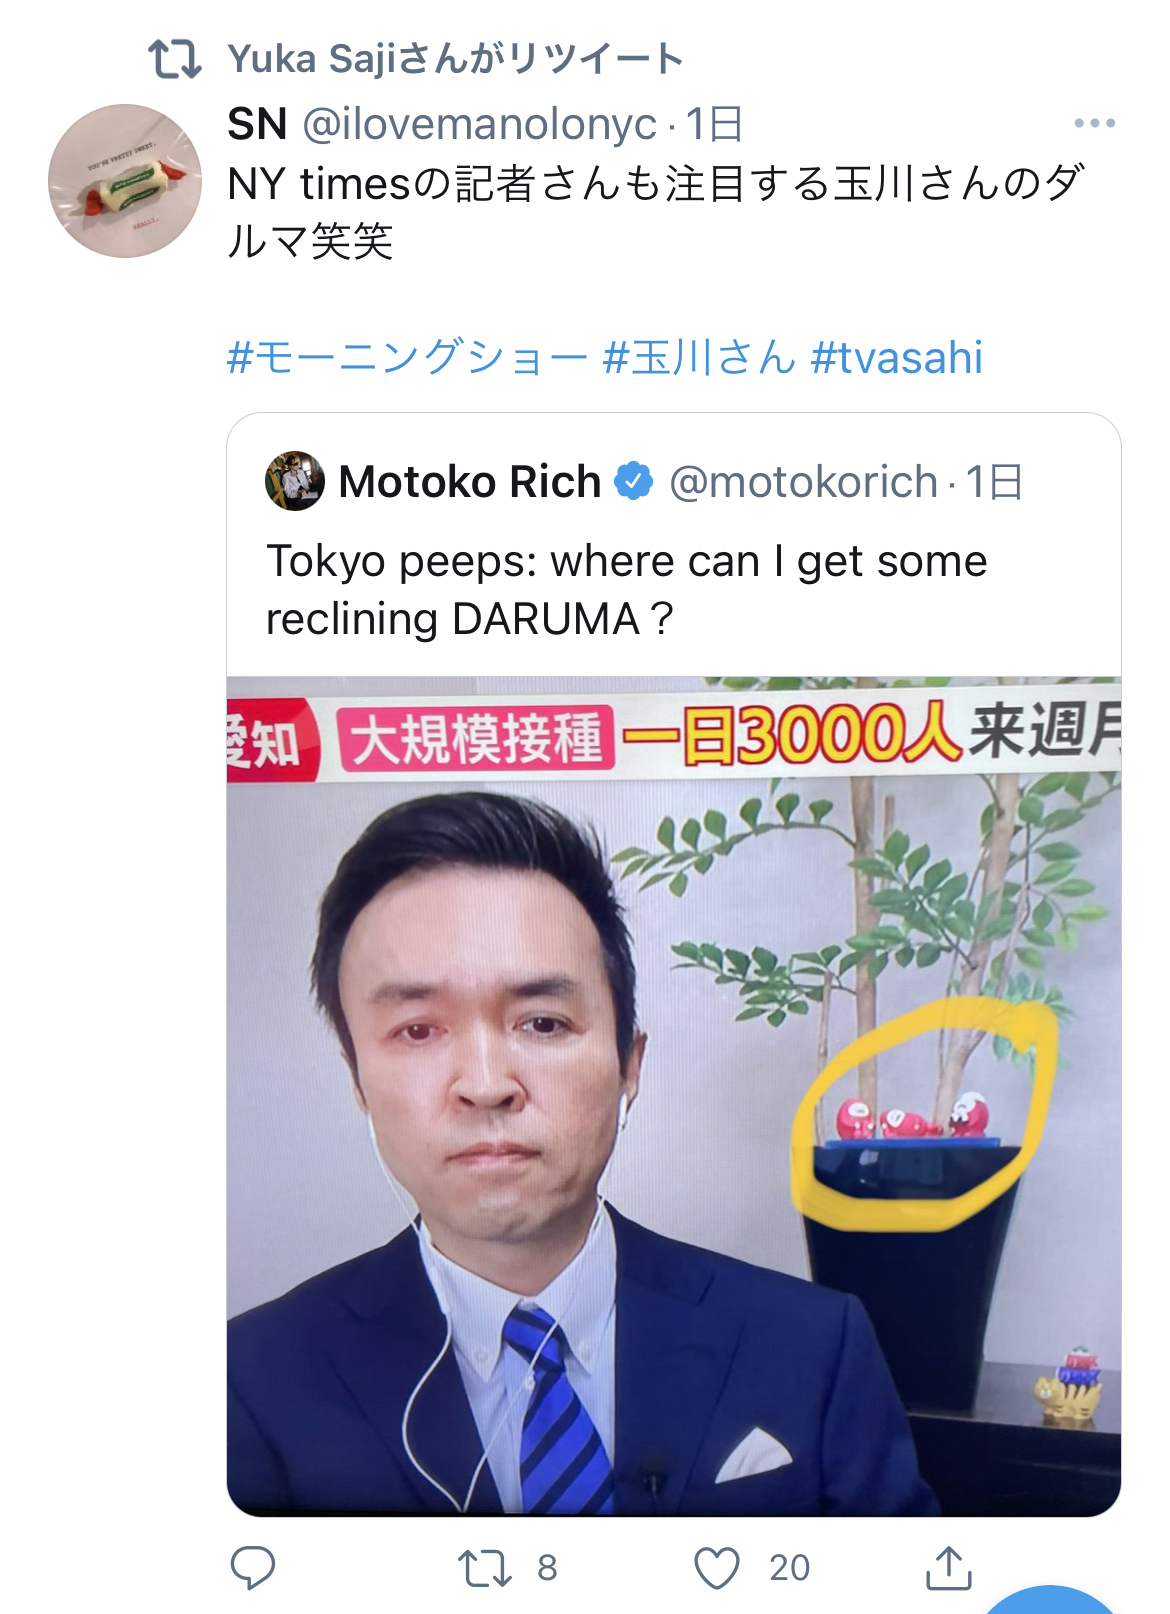Enlarge the TV screenshot photo of the man
1170x1614 pixels.
click(674, 1096)
